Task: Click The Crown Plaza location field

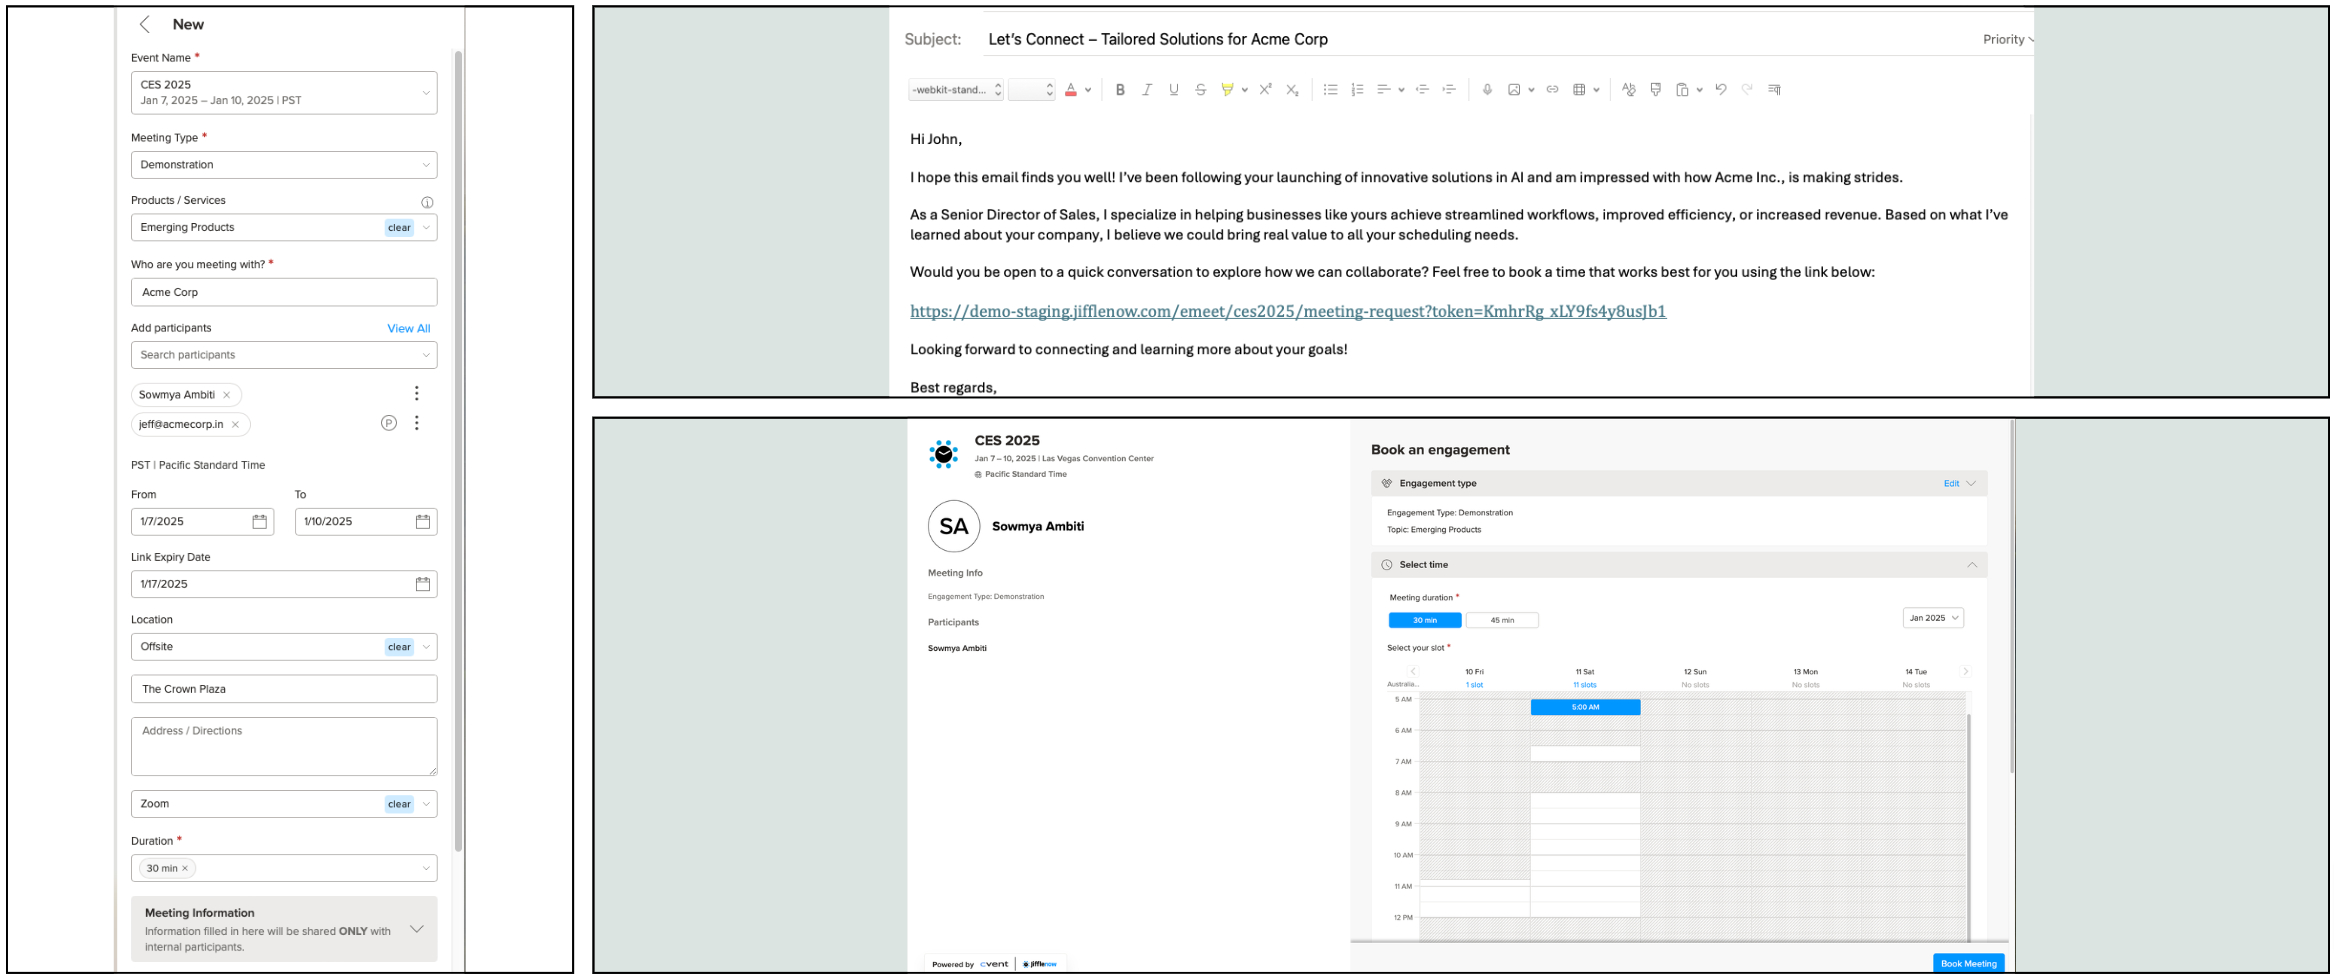Action: pyautogui.click(x=284, y=689)
